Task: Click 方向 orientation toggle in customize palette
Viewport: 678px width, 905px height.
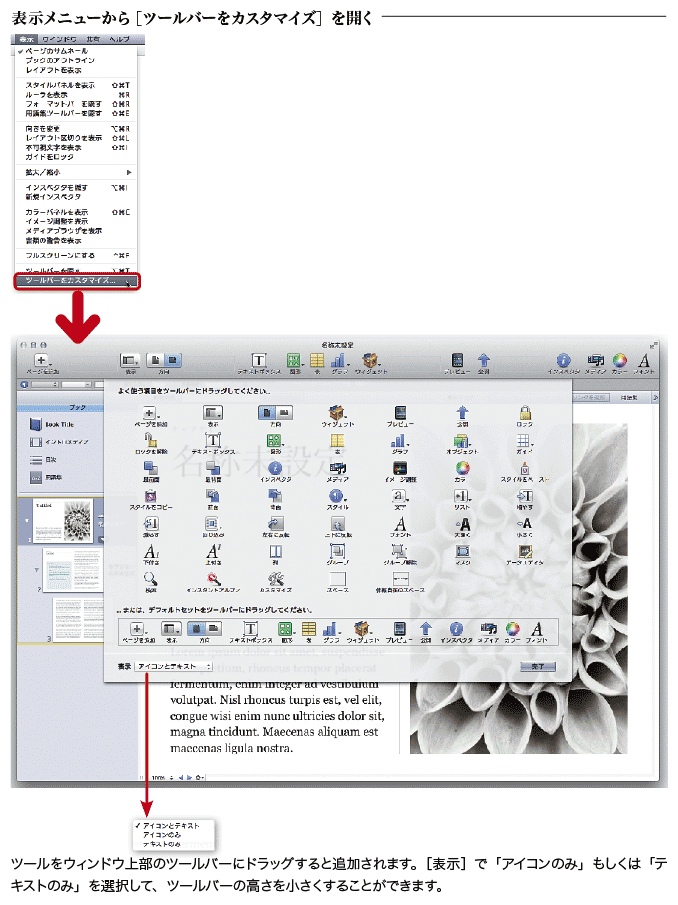Action: click(x=275, y=413)
